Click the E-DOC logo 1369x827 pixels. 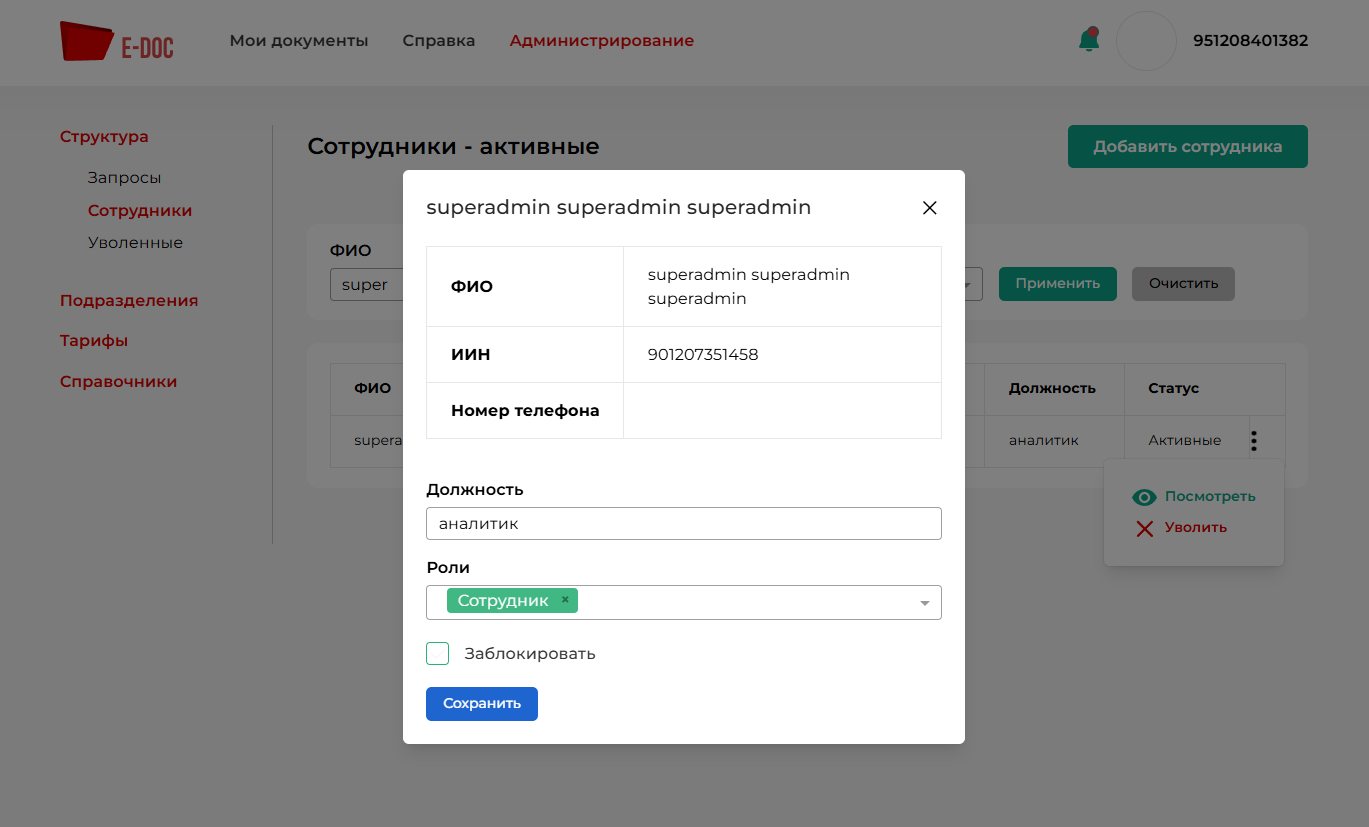pyautogui.click(x=117, y=41)
